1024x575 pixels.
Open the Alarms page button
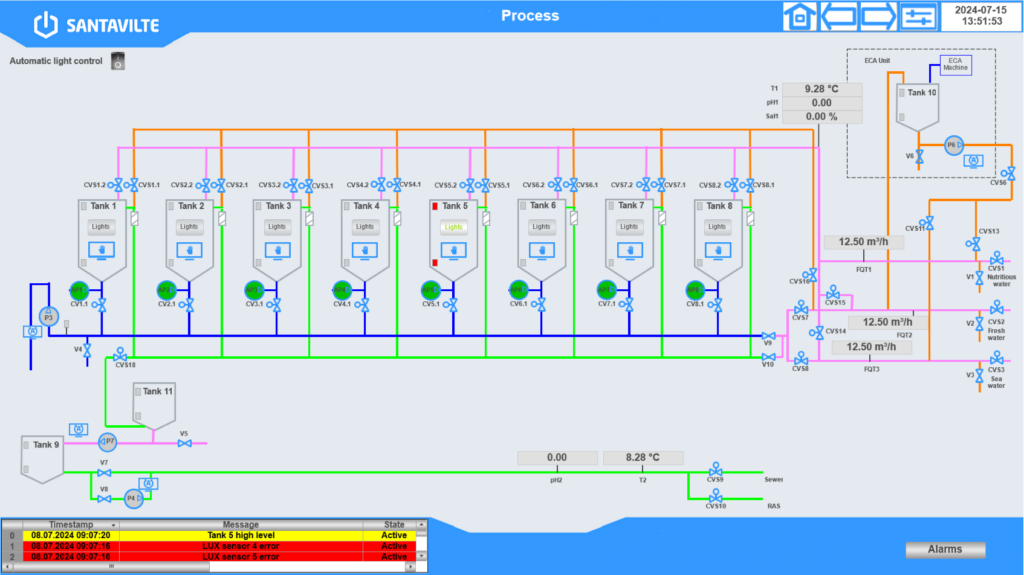click(945, 550)
